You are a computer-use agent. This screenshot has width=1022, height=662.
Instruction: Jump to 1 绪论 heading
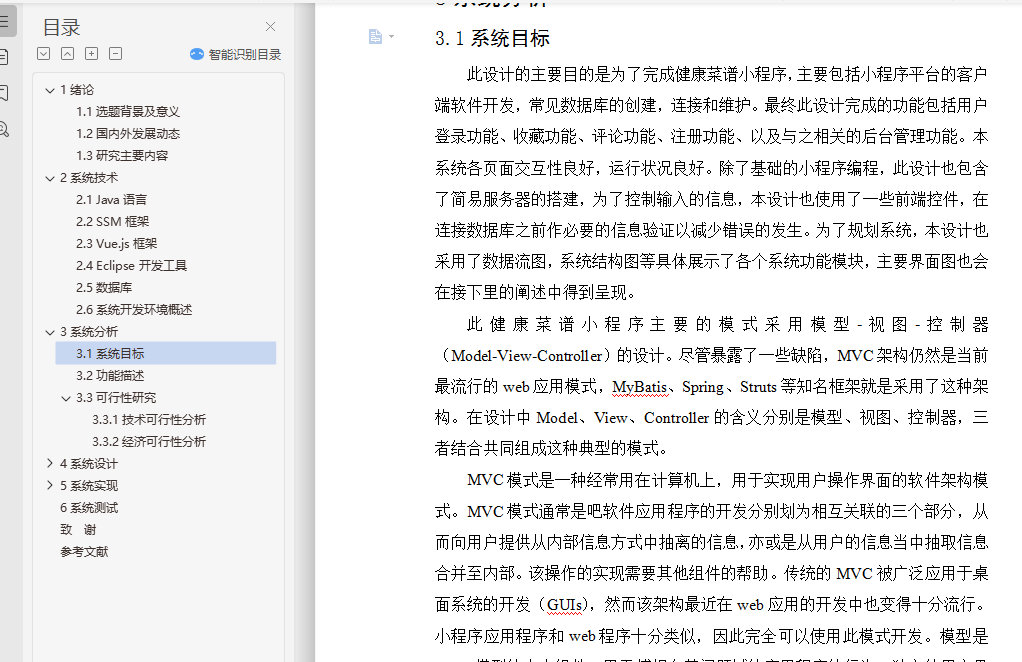pyautogui.click(x=77, y=90)
